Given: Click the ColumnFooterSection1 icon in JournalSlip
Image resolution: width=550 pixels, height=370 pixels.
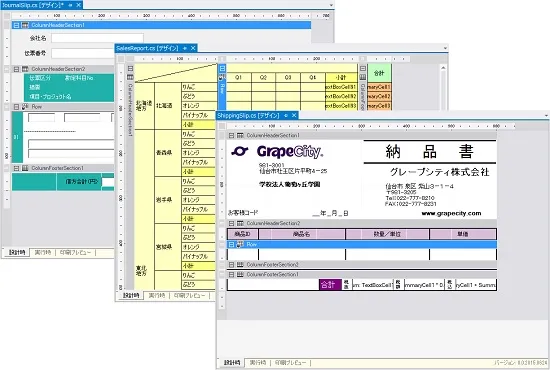Looking at the screenshot, I should click(25, 168).
